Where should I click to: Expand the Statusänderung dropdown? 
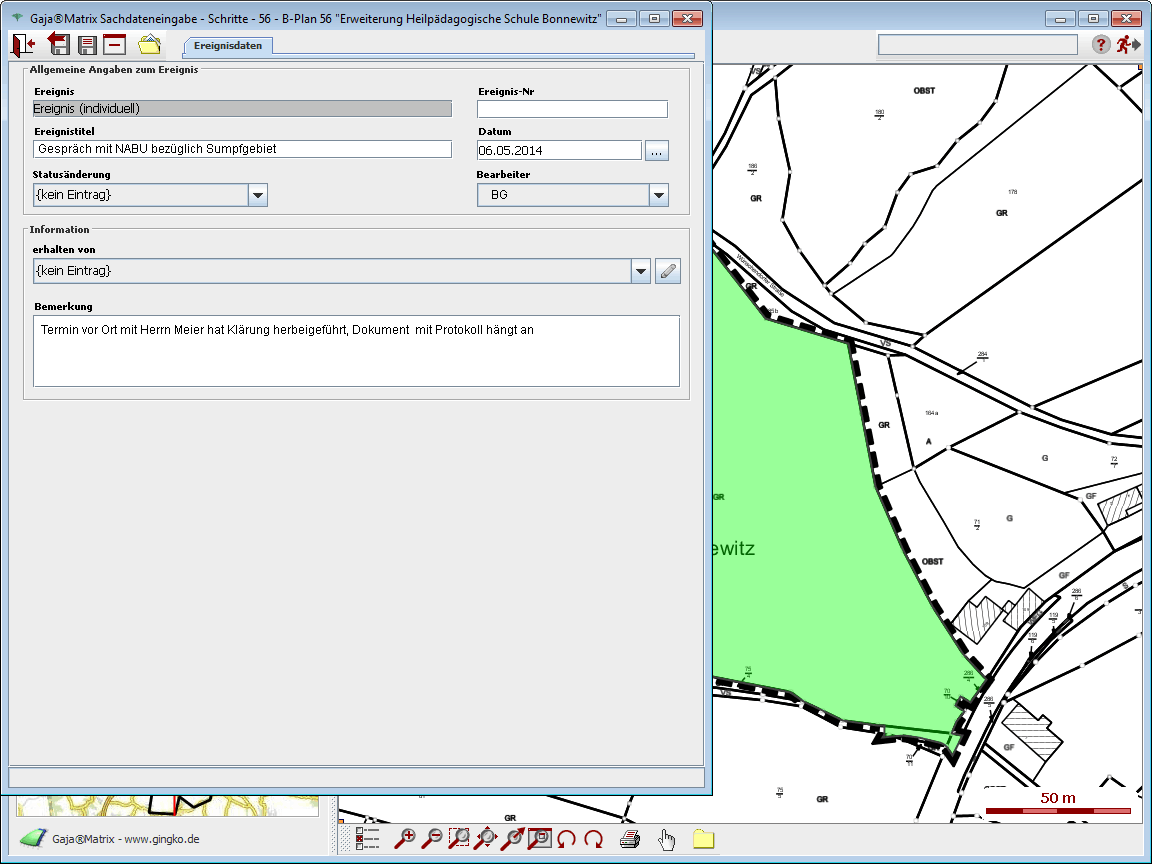click(258, 195)
